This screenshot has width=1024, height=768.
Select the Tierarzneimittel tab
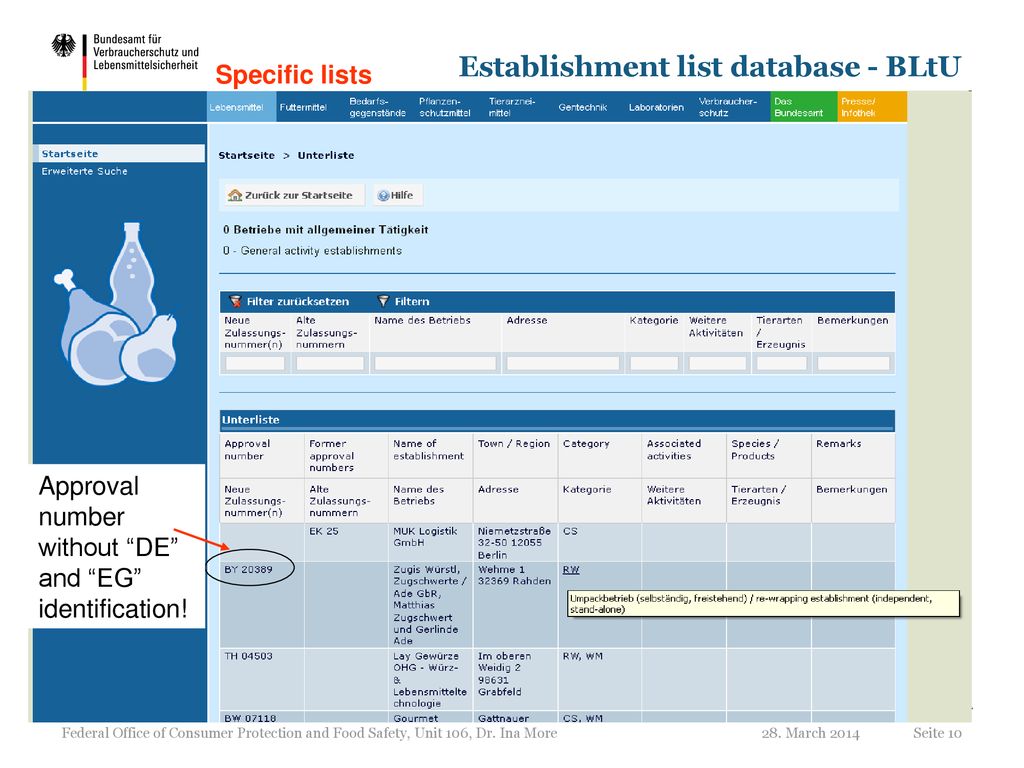click(512, 107)
